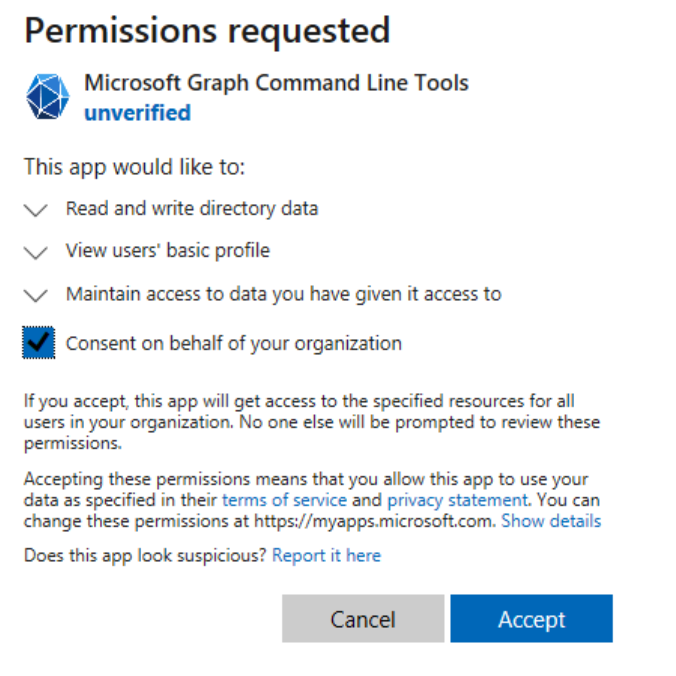The height and width of the screenshot is (676, 676).
Task: Open the privacy statement link
Action: [x=457, y=500]
